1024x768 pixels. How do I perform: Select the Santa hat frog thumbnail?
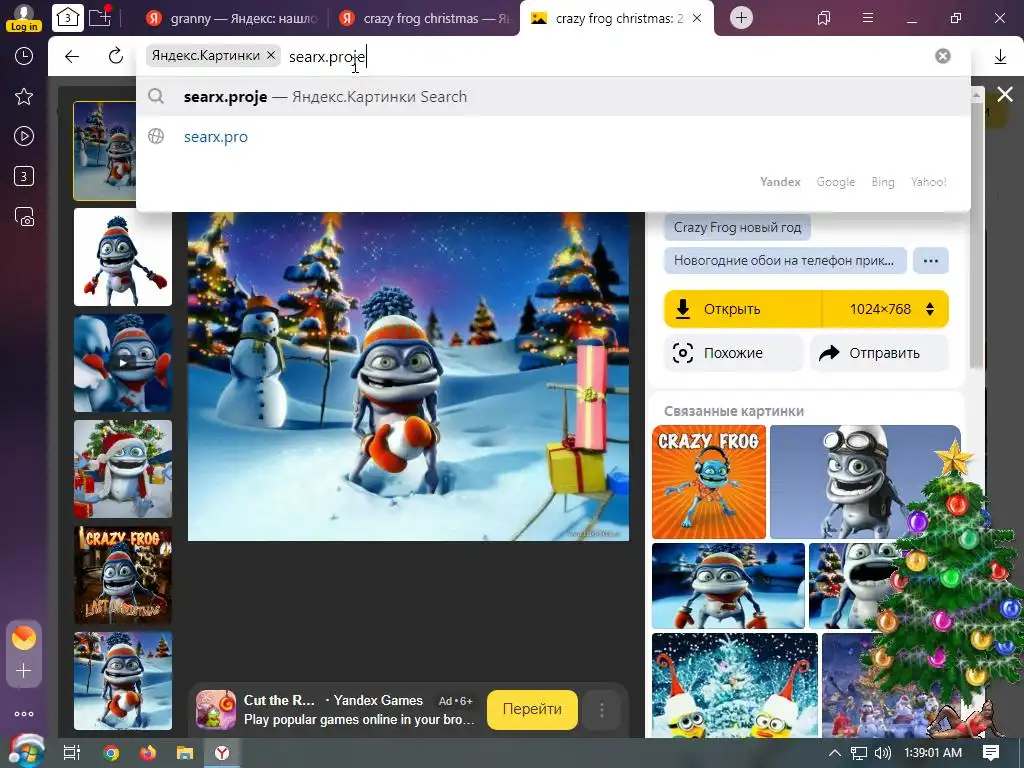[x=123, y=469]
